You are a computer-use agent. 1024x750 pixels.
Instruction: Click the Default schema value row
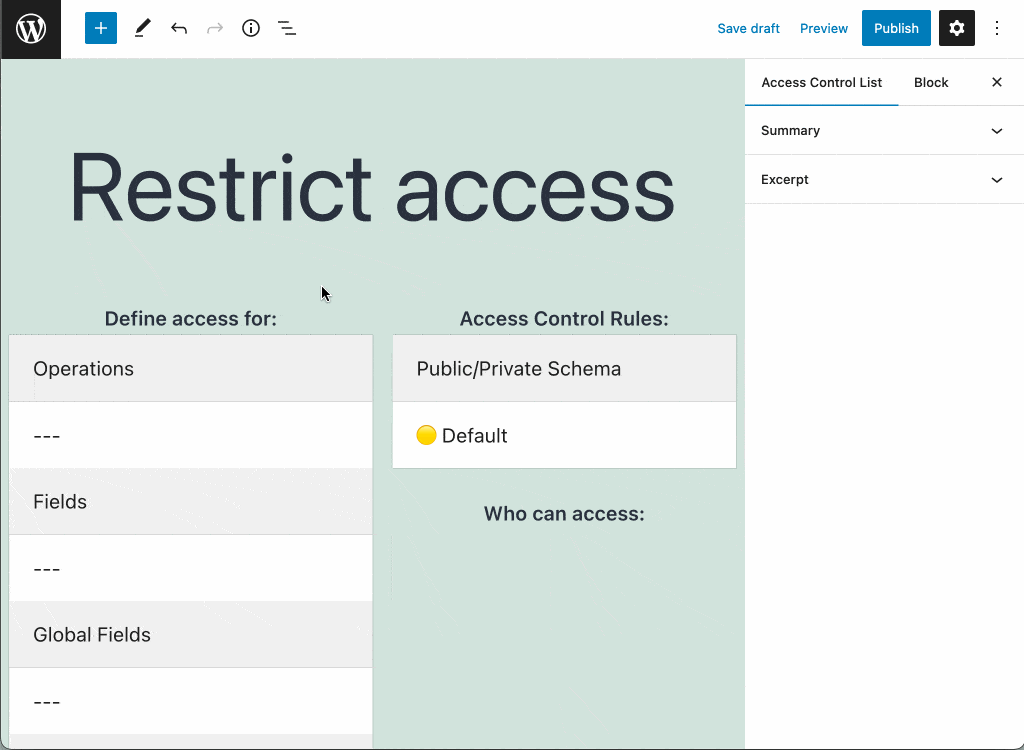pos(564,435)
